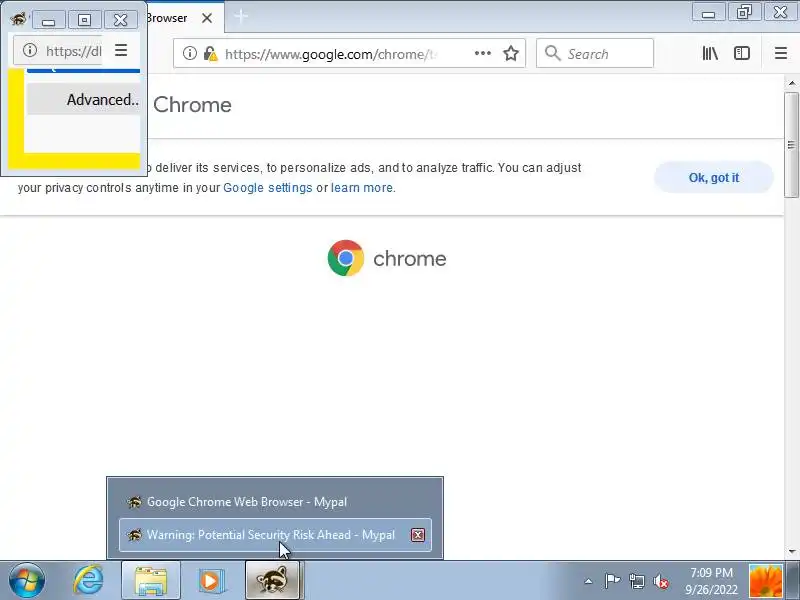
Task: Click the scrollbar down arrow
Action: [792, 552]
